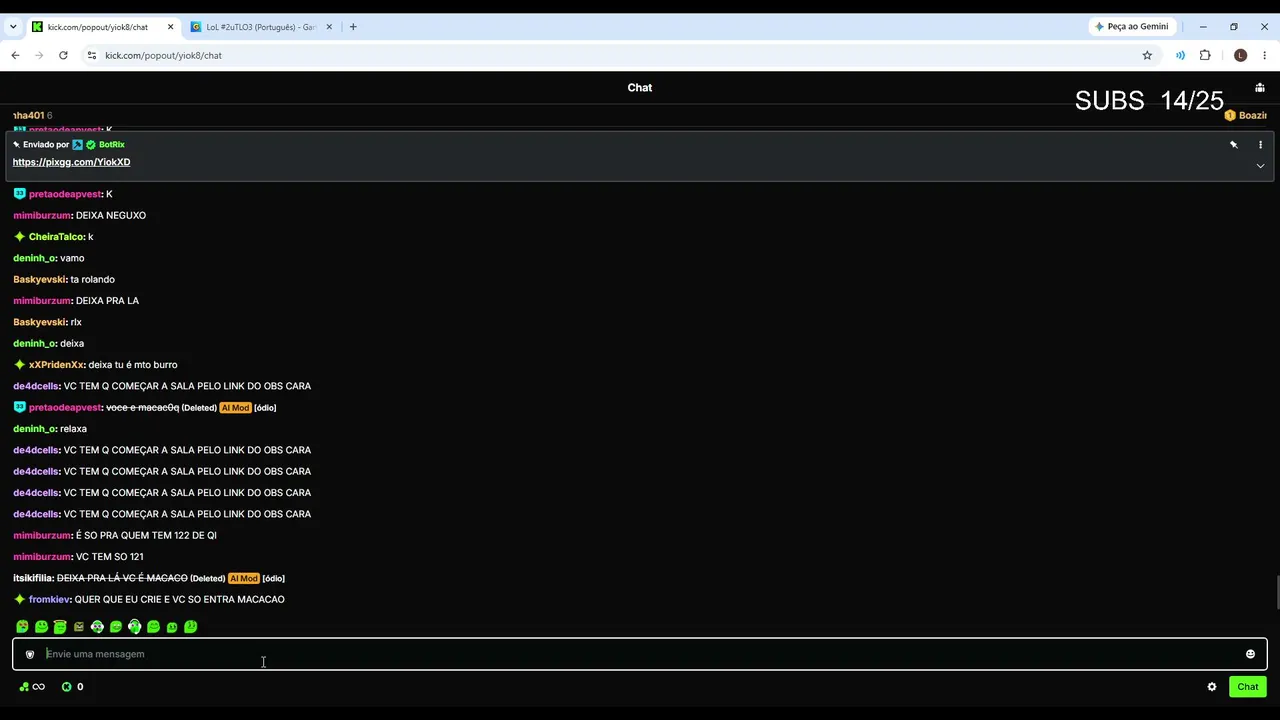Viewport: 1280px width, 720px height.
Task: Open the Extensions puzzle menu
Action: [1205, 56]
